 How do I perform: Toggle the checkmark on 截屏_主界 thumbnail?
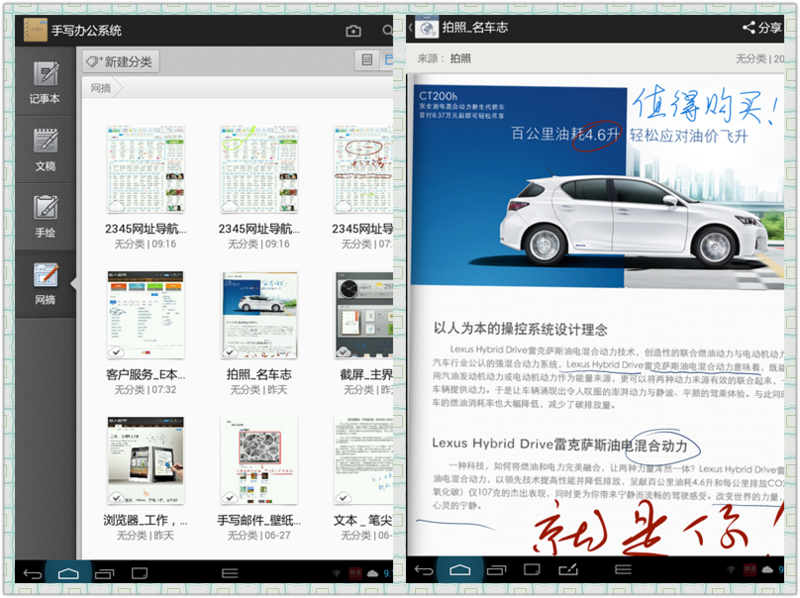click(343, 352)
